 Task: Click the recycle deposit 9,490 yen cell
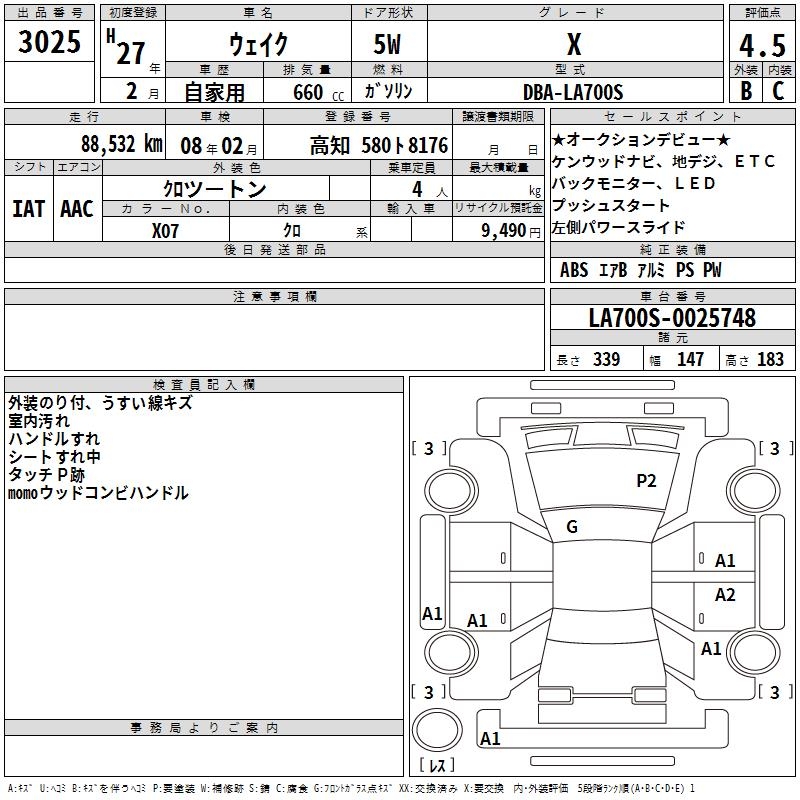[498, 230]
